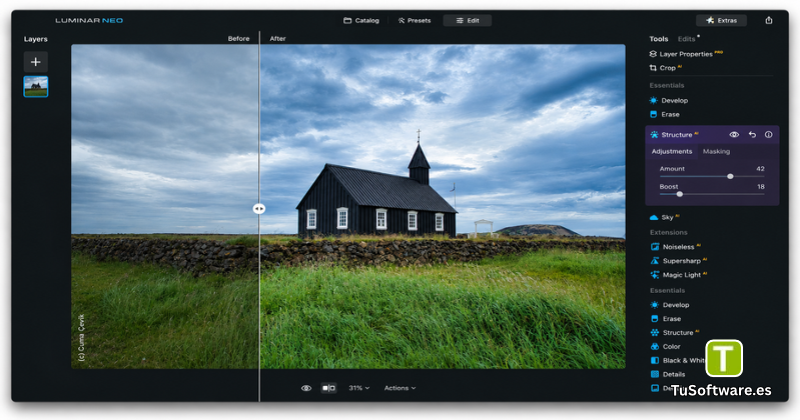Click the Layers panel heading
This screenshot has width=800, height=420.
point(36,39)
